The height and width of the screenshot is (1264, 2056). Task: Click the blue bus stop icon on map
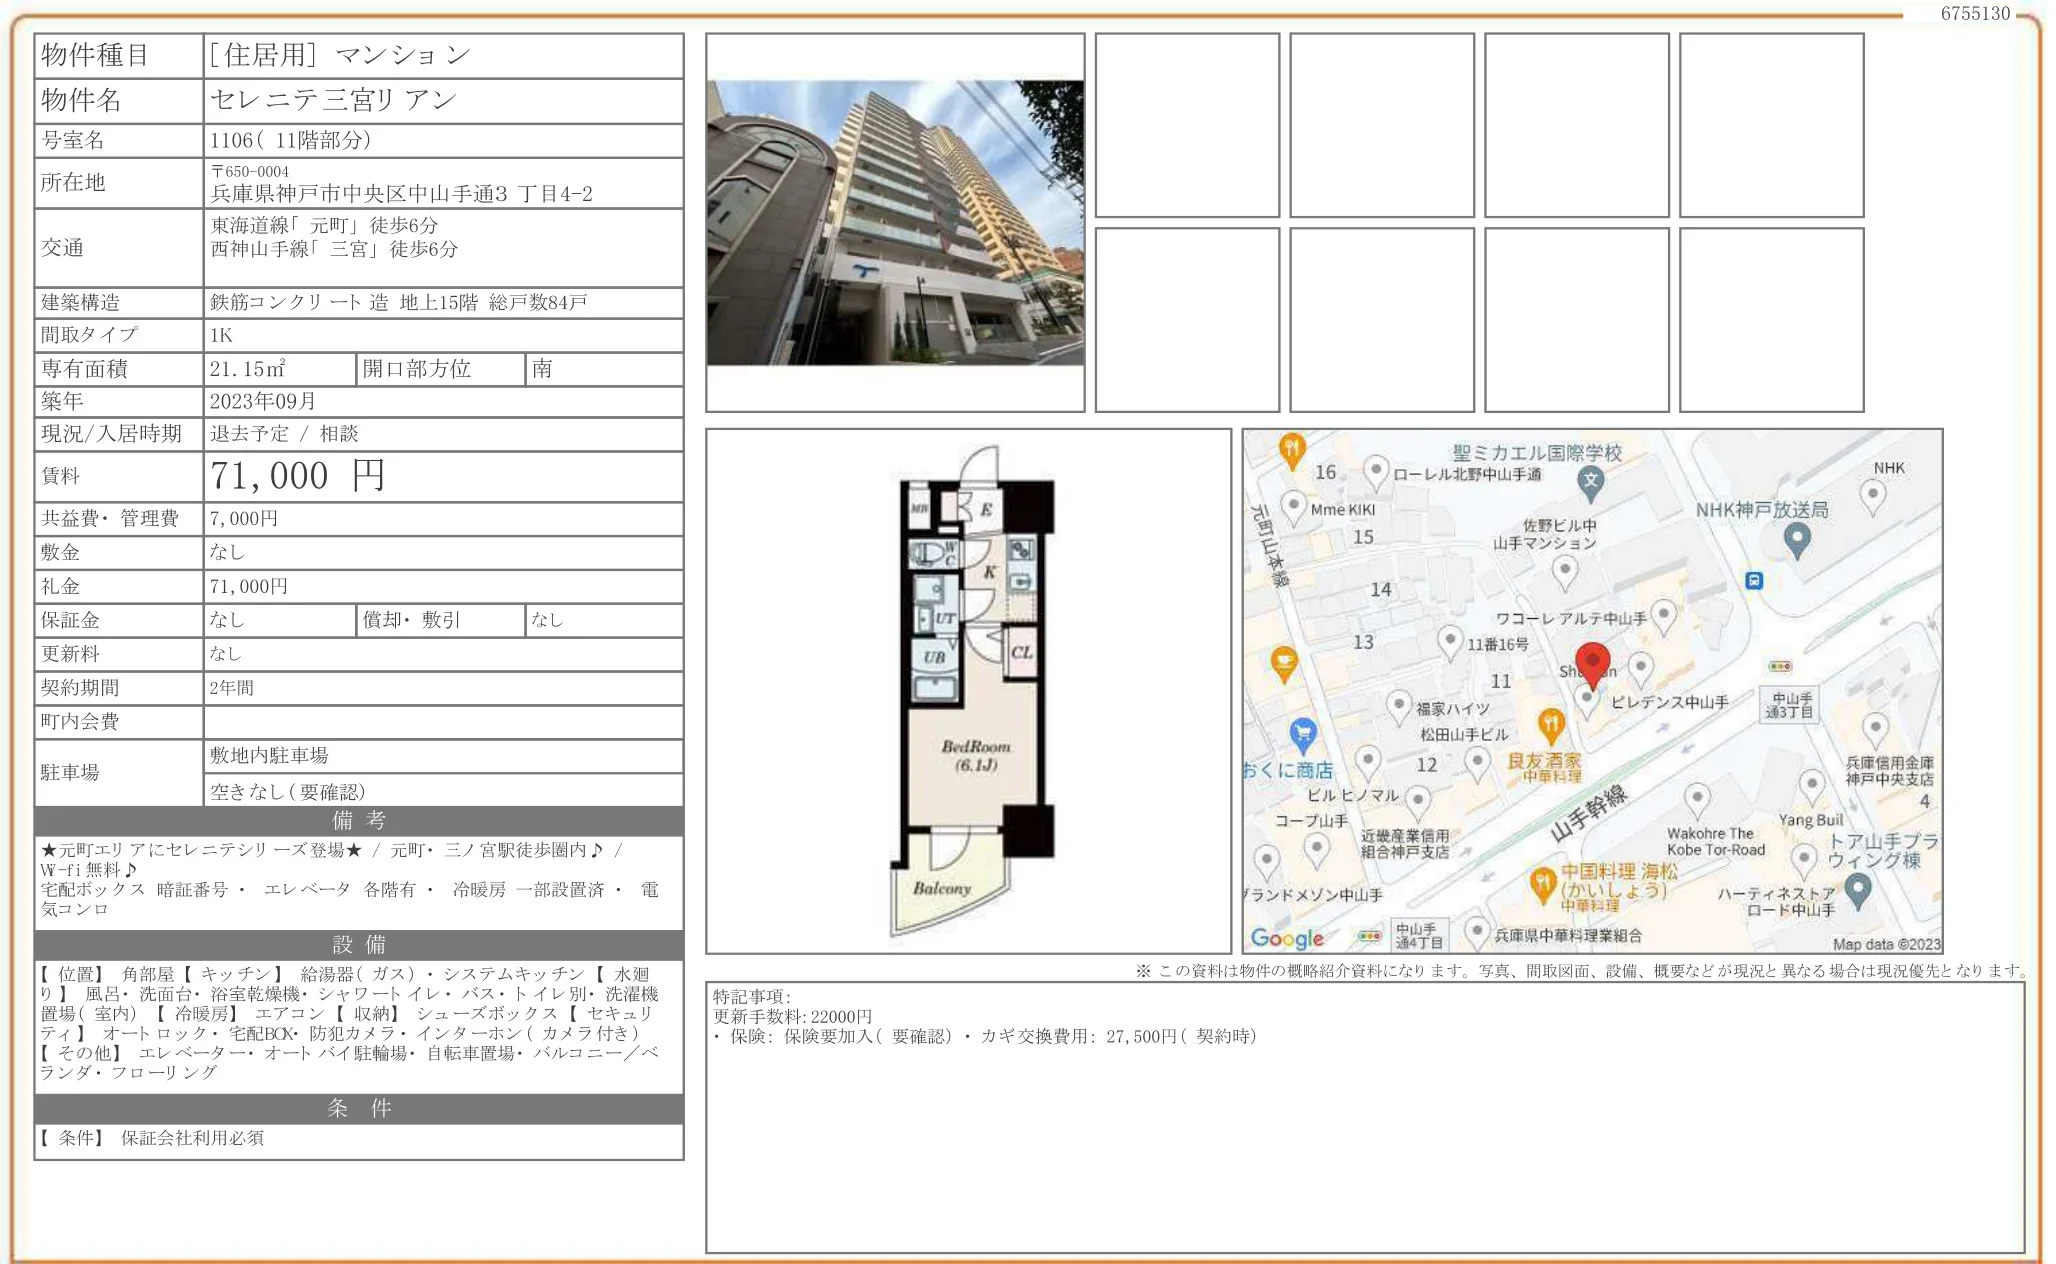[x=1754, y=580]
